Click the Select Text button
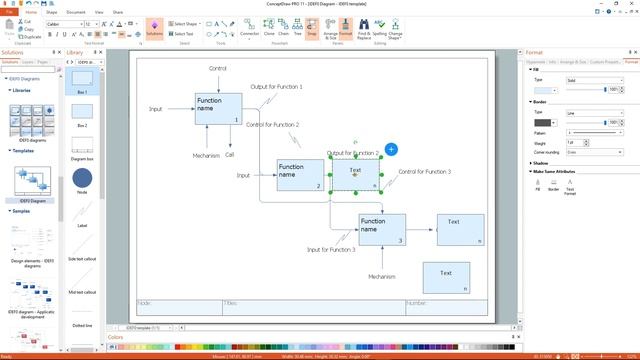The image size is (640, 360). [181, 34]
